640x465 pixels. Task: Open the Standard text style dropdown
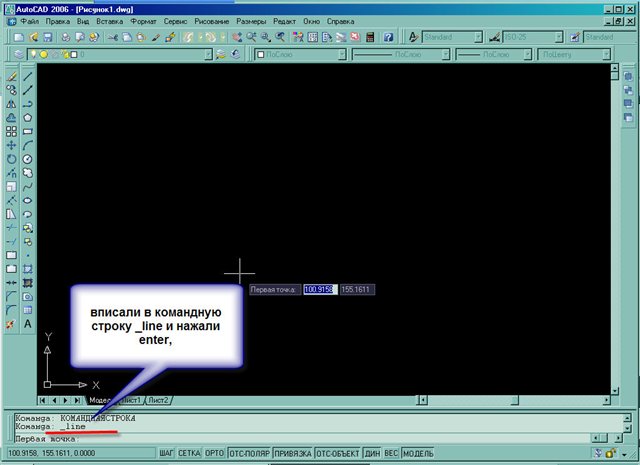click(452, 37)
